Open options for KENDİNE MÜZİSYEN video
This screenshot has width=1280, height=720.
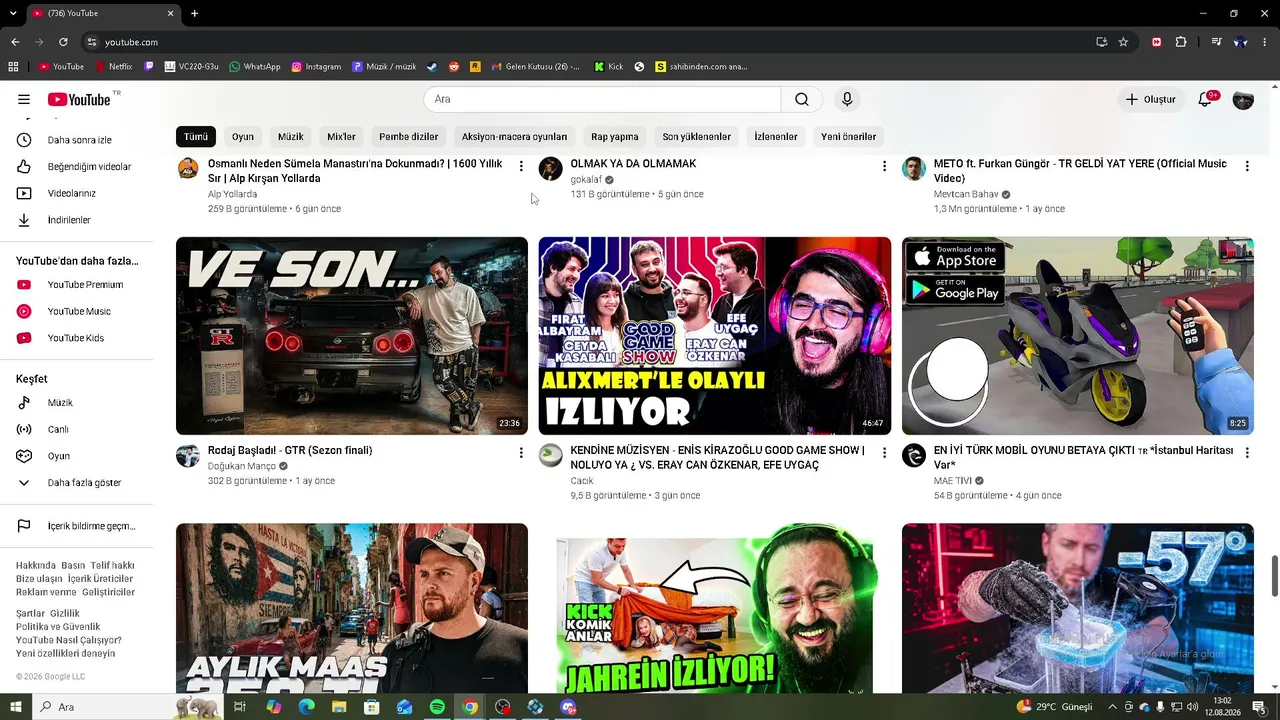tap(884, 453)
